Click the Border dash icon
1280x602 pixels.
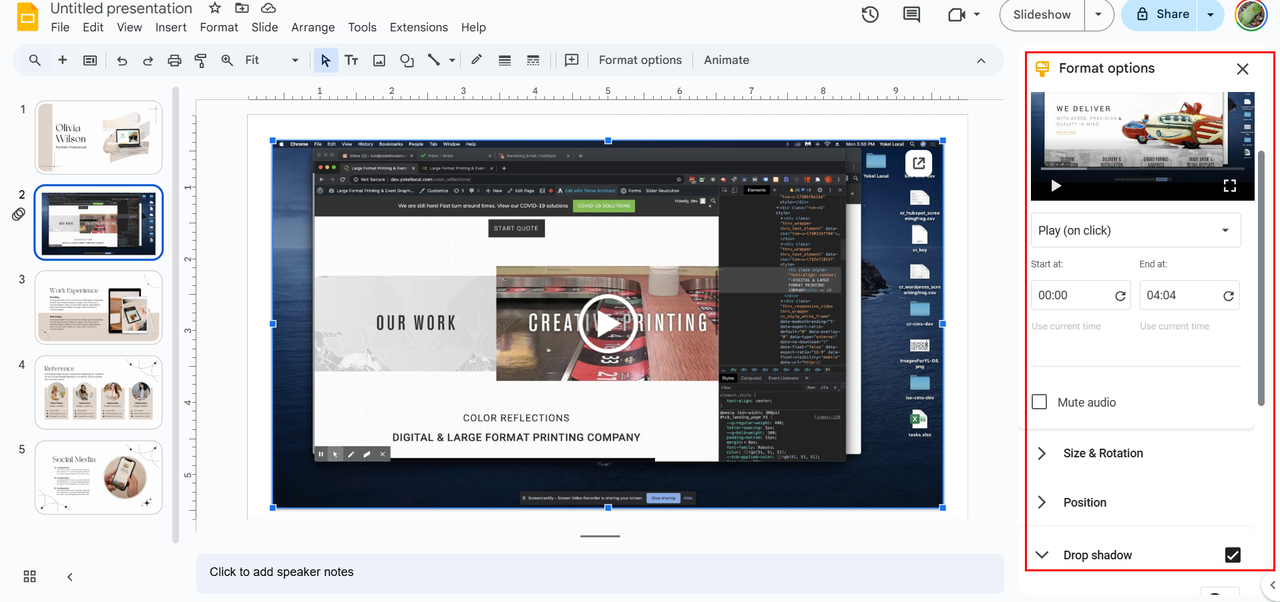pos(533,60)
